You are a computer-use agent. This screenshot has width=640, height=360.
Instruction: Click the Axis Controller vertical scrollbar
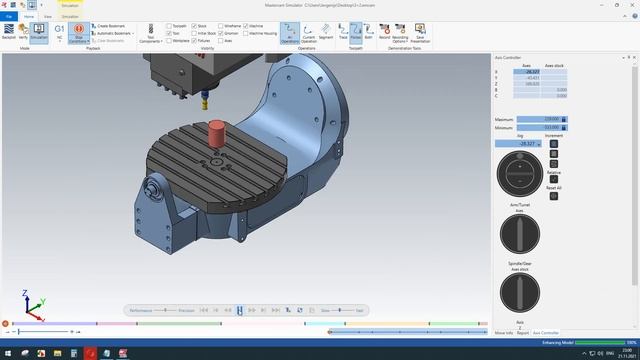pos(635,176)
